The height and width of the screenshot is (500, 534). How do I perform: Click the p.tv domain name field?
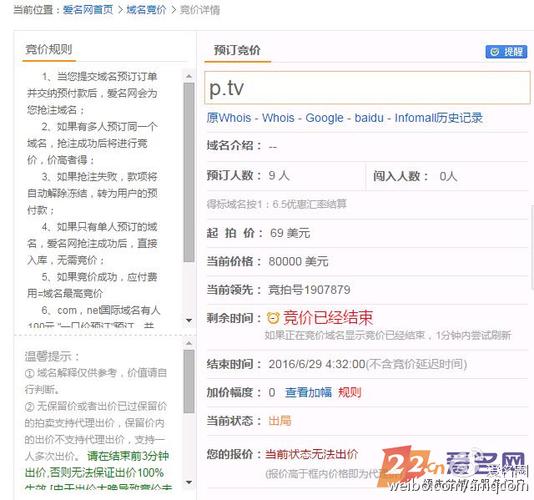pos(367,88)
